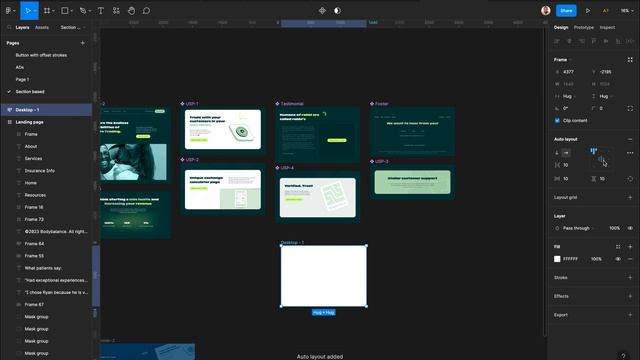Image resolution: width=640 pixels, height=360 pixels.
Task: Toggle fill visibility eye icon
Action: pyautogui.click(x=618, y=259)
